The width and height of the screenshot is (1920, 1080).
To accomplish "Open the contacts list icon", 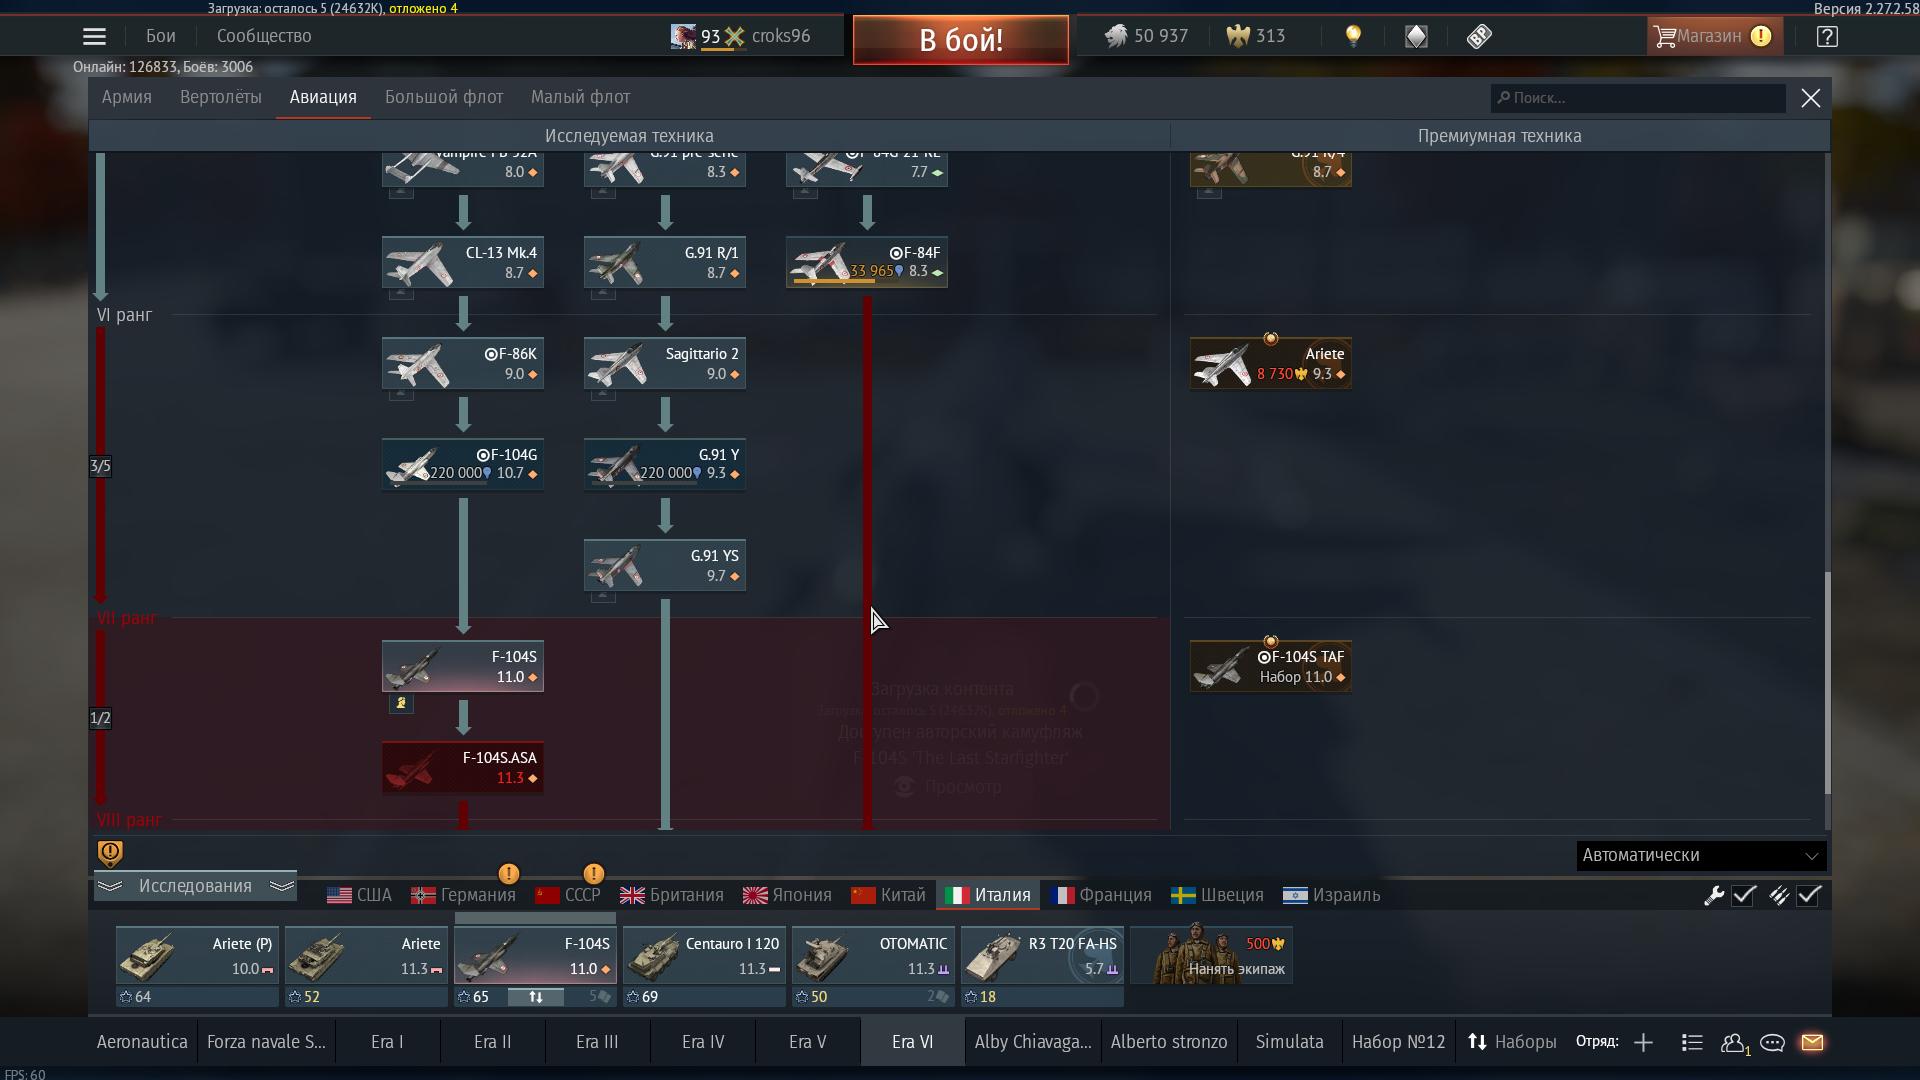I will (1692, 1042).
